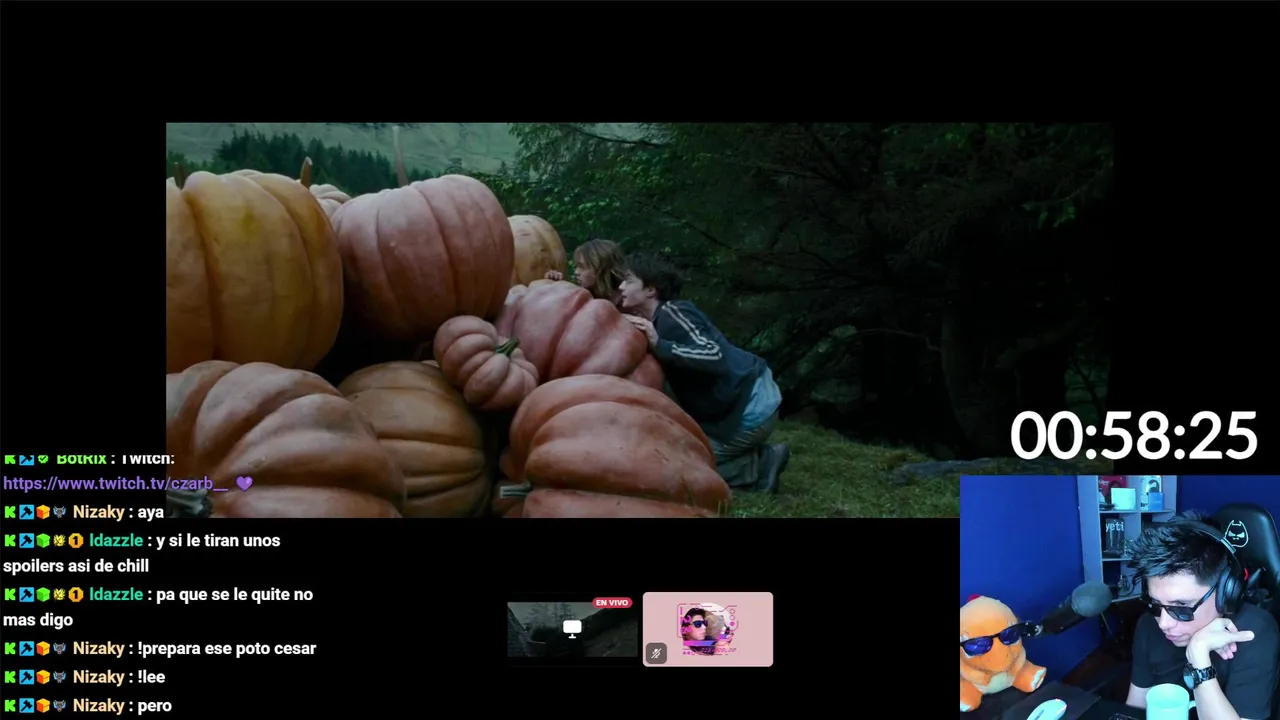
Task: Click the number 1 coin badge on Idazzle spoilers message
Action: [76, 541]
